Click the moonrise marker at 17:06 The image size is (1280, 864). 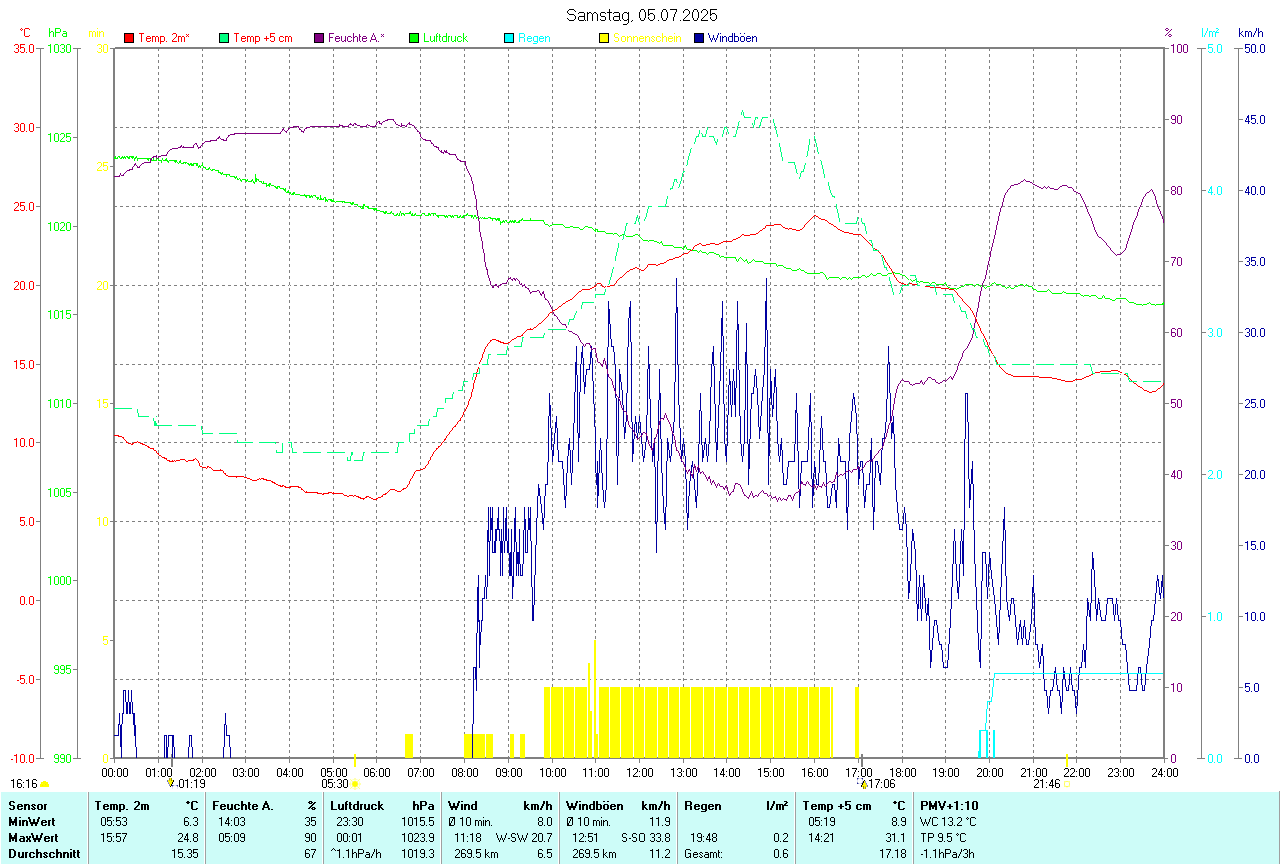864,784
